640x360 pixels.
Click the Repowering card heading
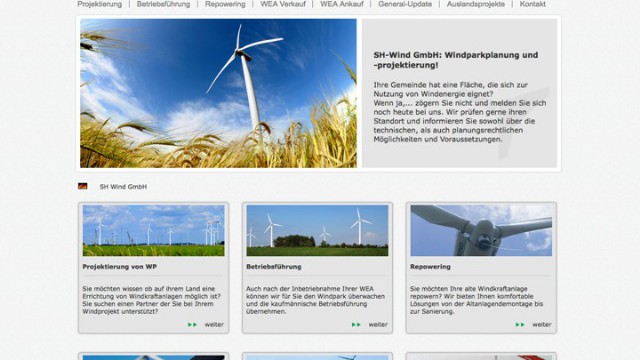coord(430,267)
